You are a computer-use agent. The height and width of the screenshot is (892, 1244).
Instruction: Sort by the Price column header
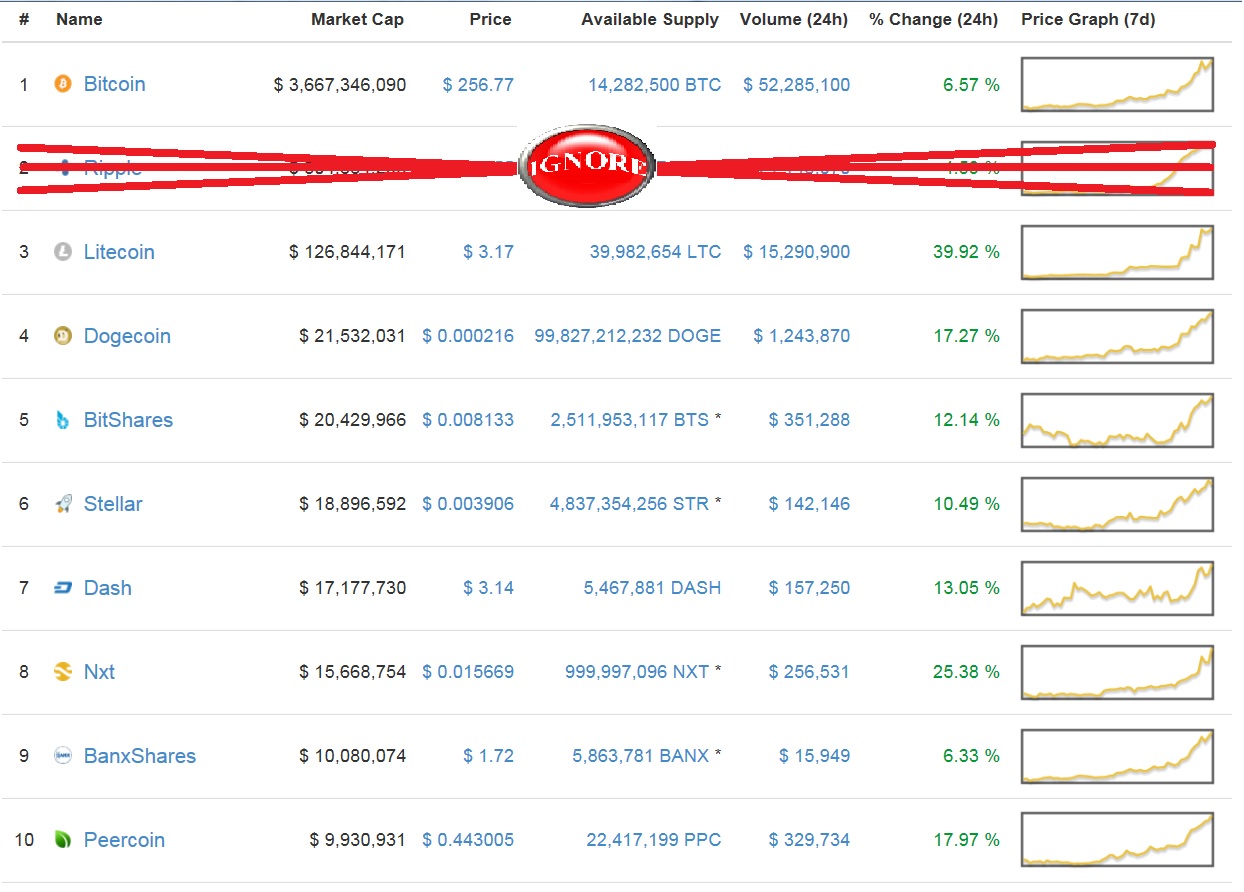[x=490, y=19]
